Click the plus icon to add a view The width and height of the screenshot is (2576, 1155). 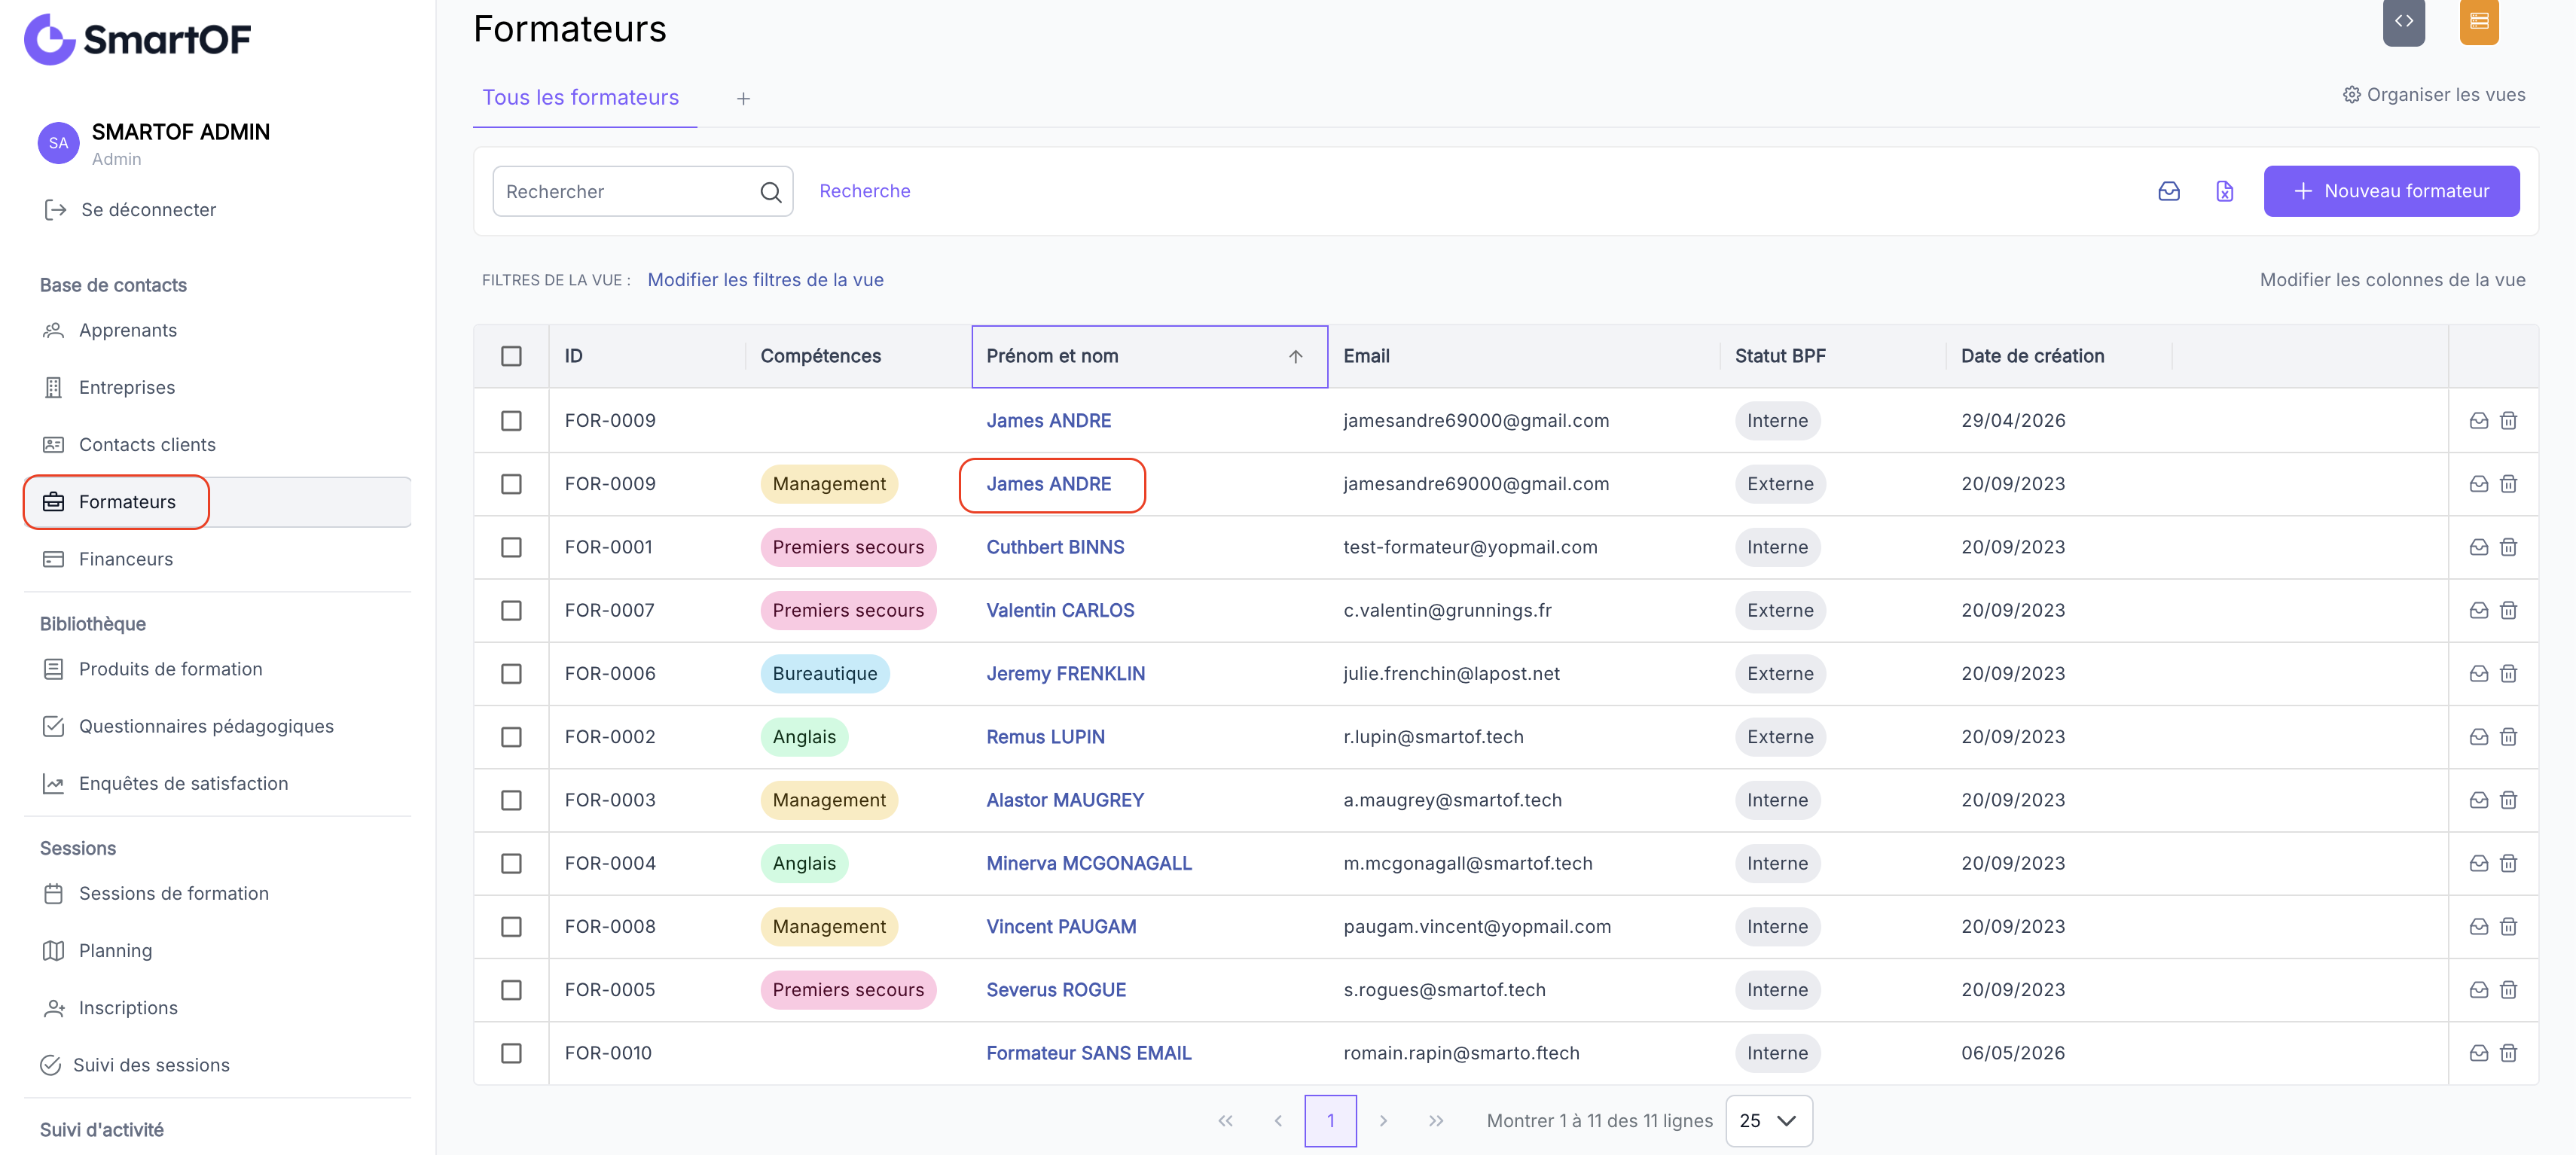743,98
